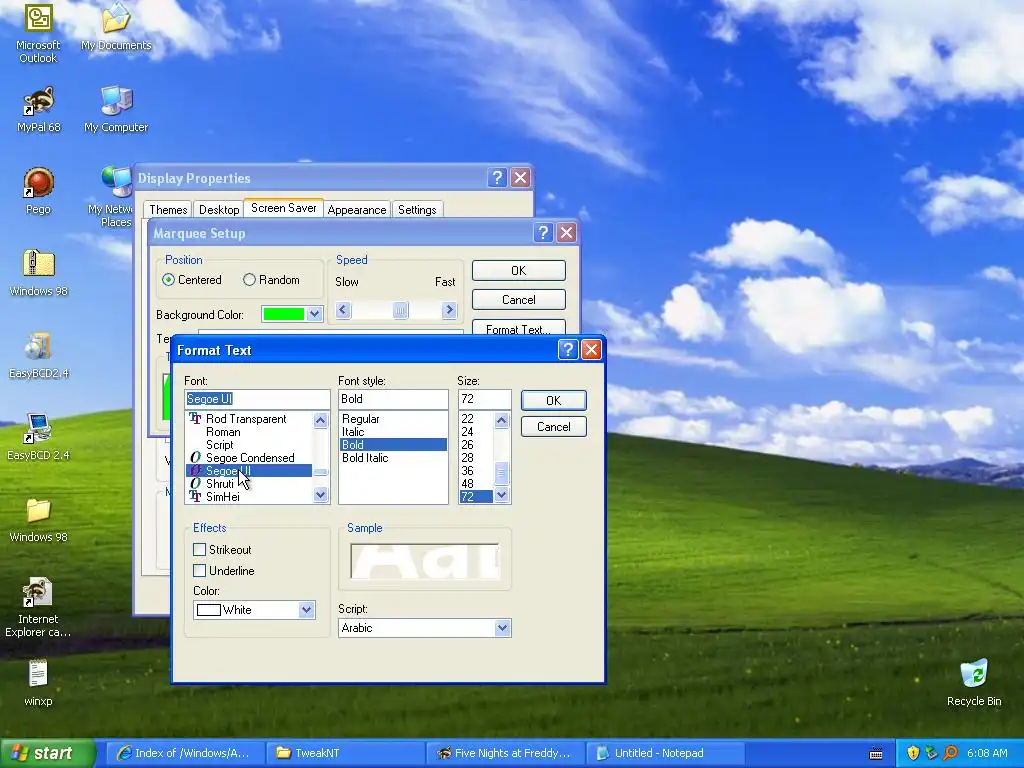Image resolution: width=1024 pixels, height=768 pixels.
Task: Switch to the Appearance tab
Action: (x=357, y=210)
